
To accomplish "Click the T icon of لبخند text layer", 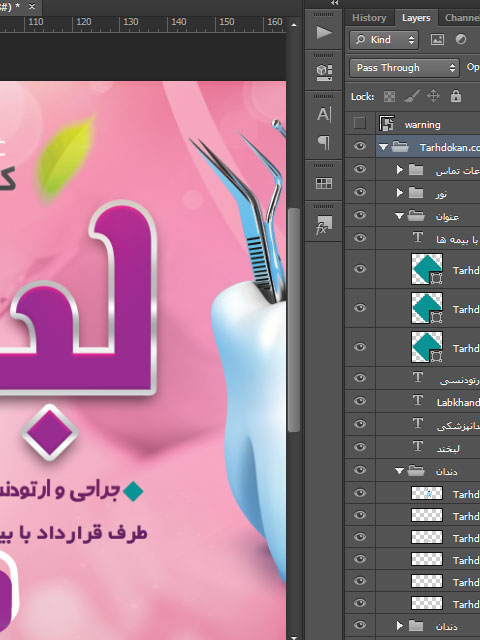I will 418,446.
